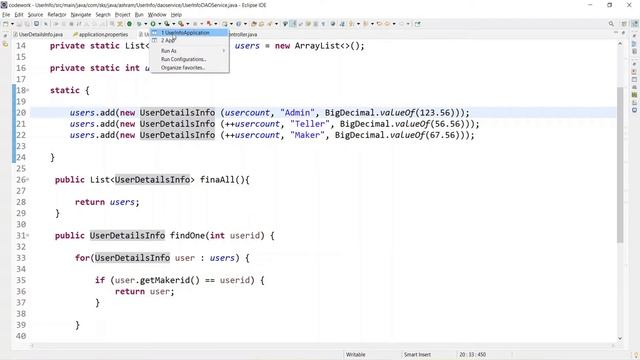Click the "Maker" string on line 22
Image resolution: width=640 pixels, height=360 pixels.
click(x=307, y=135)
